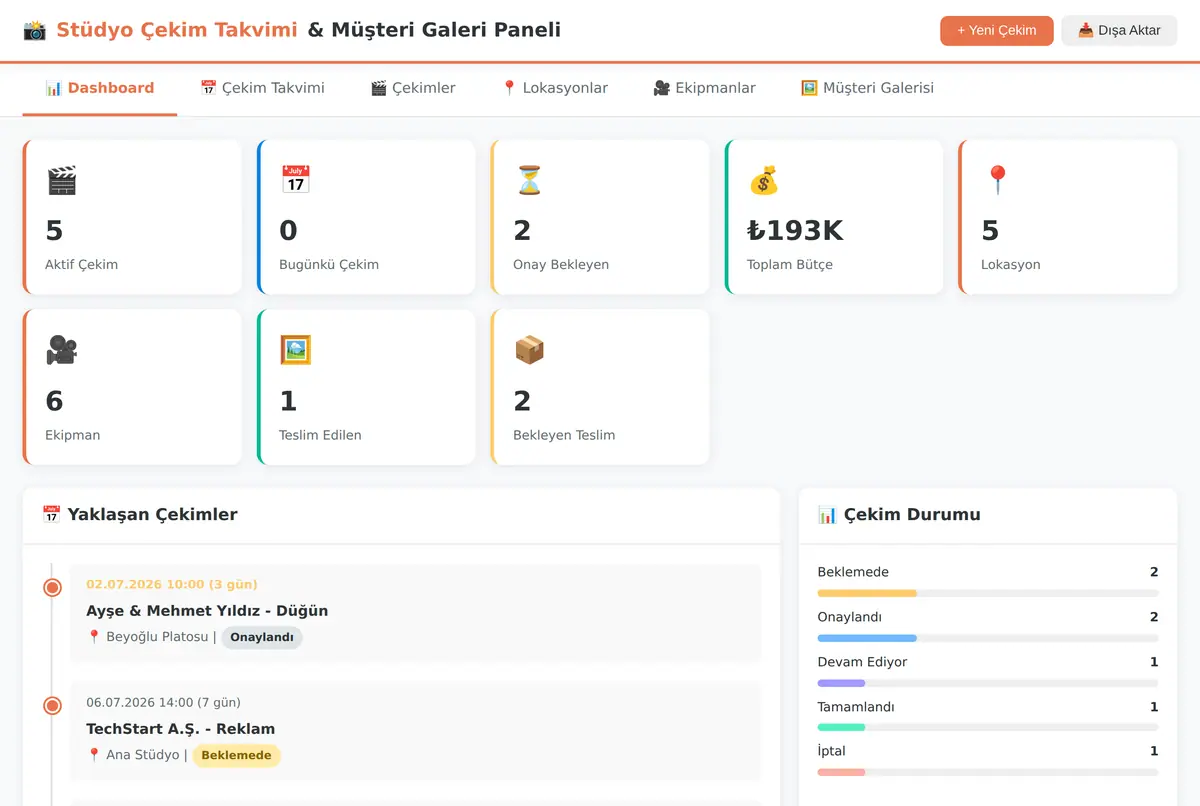Click the package icon on Bekleyen Teslim card
1200x806 pixels.
coord(530,350)
